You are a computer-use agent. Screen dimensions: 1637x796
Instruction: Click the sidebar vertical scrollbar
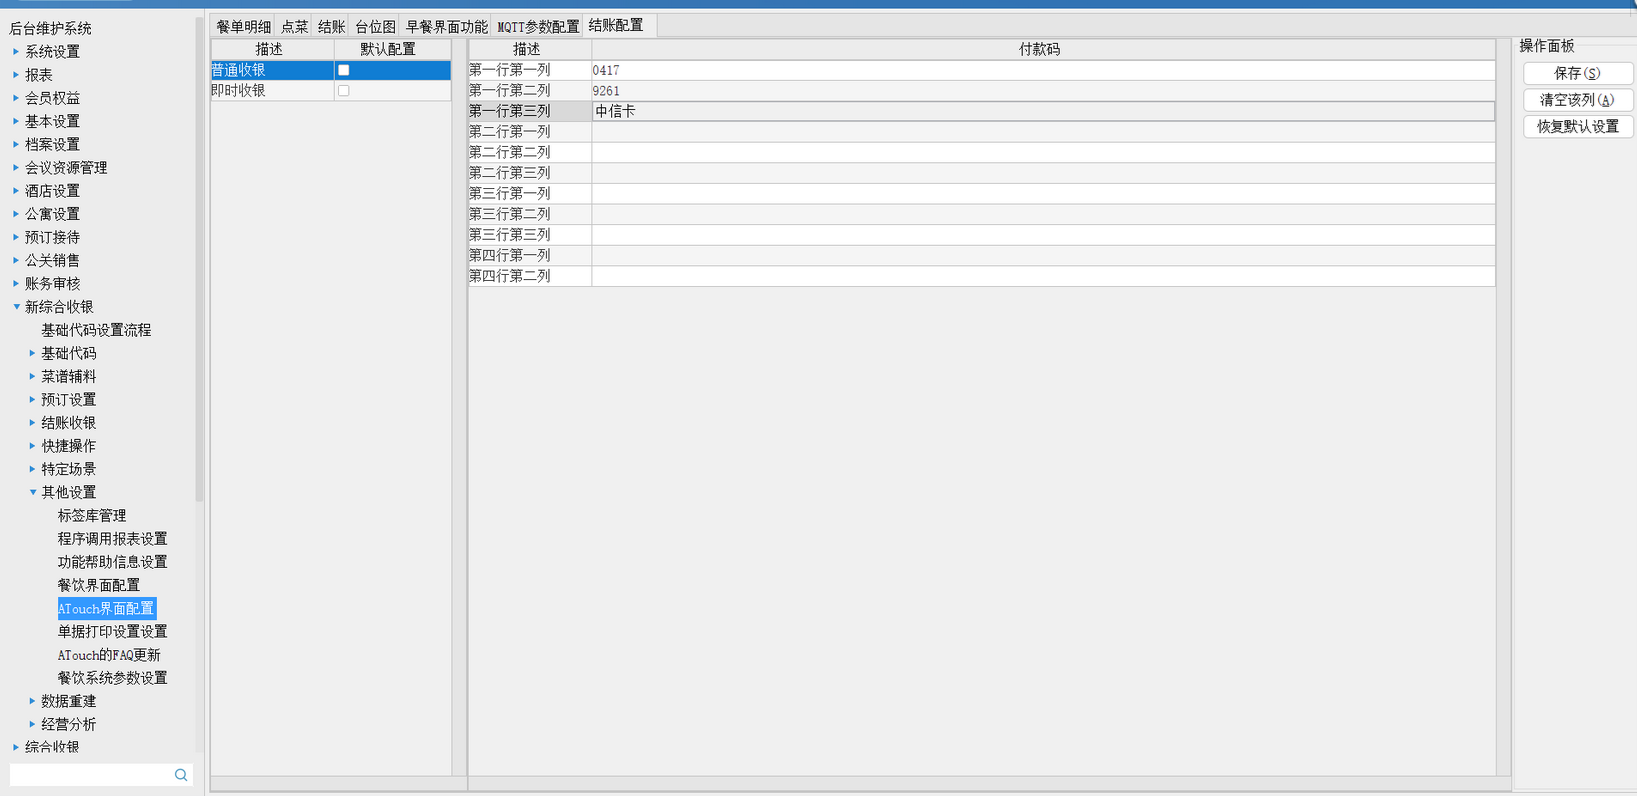pos(199,260)
